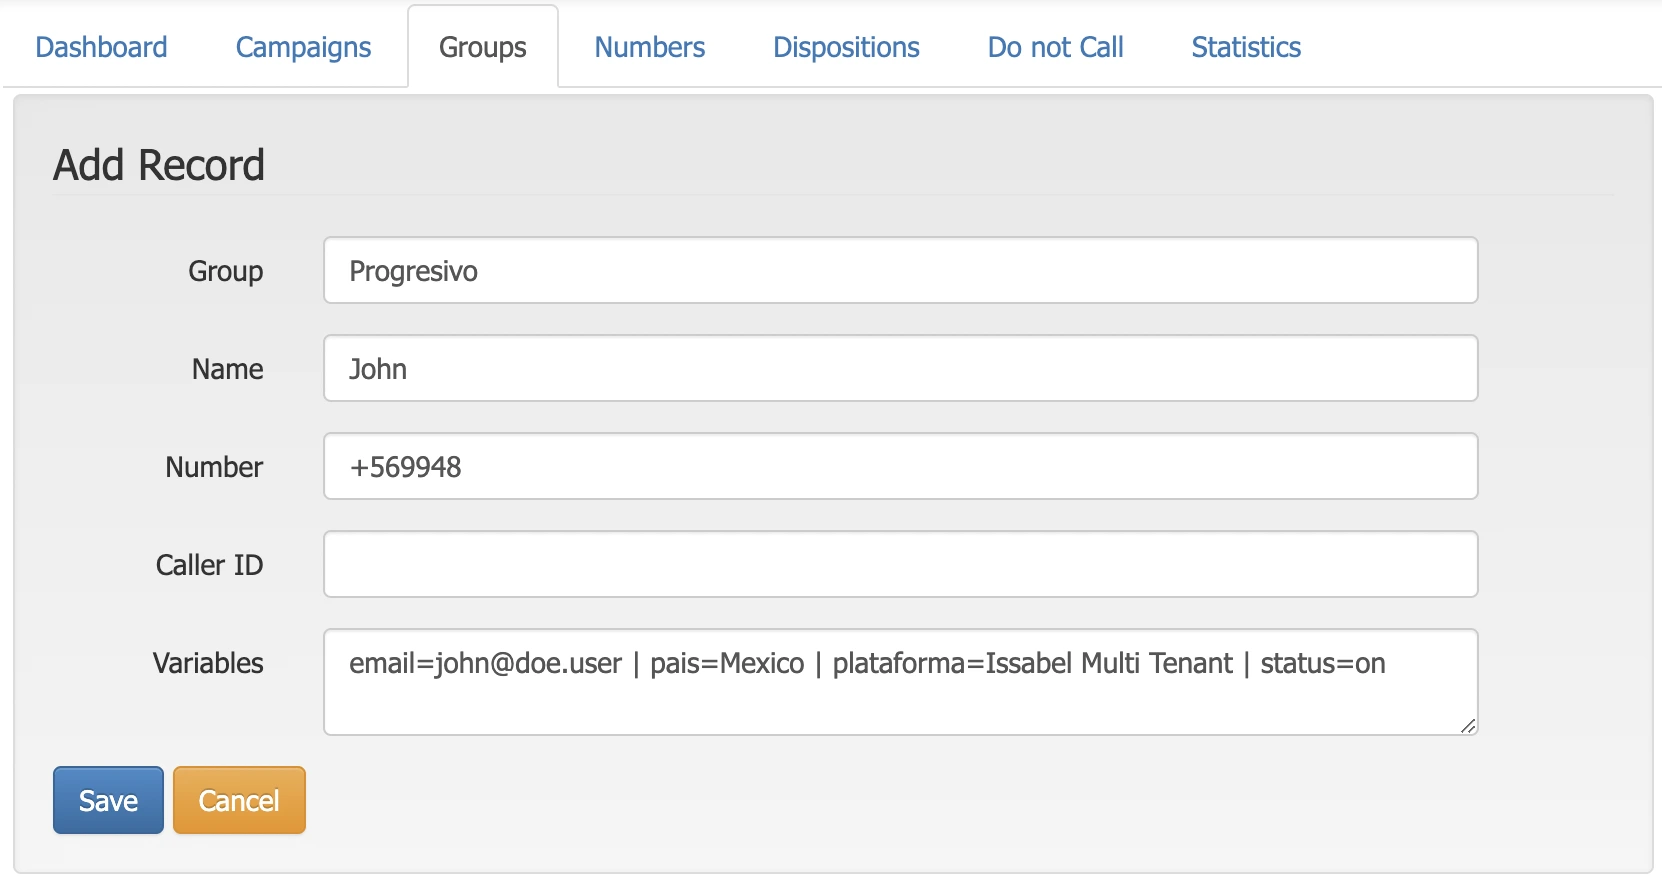Click the "Name" label text
The height and width of the screenshot is (888, 1662).
[x=227, y=369]
